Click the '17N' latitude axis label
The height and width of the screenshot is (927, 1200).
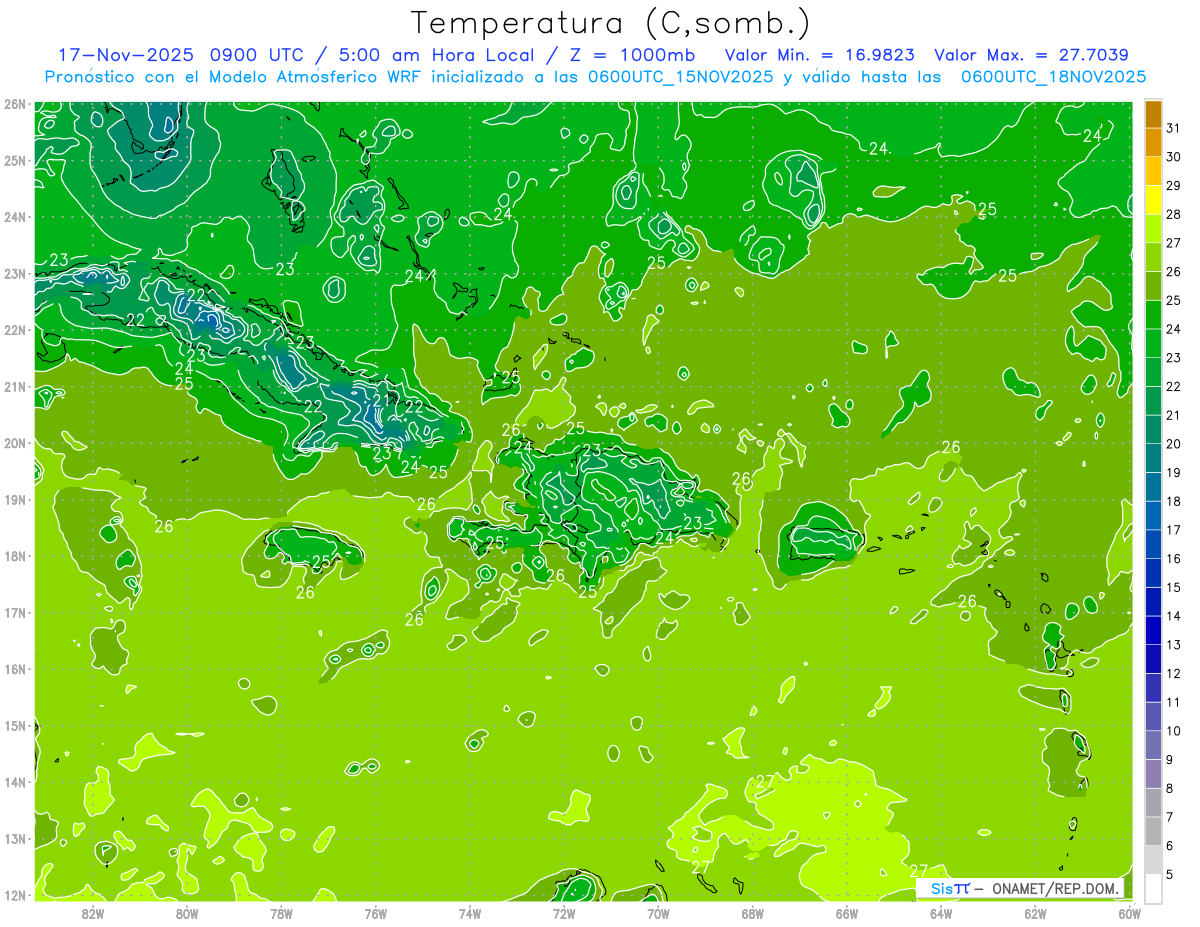coord(15,613)
